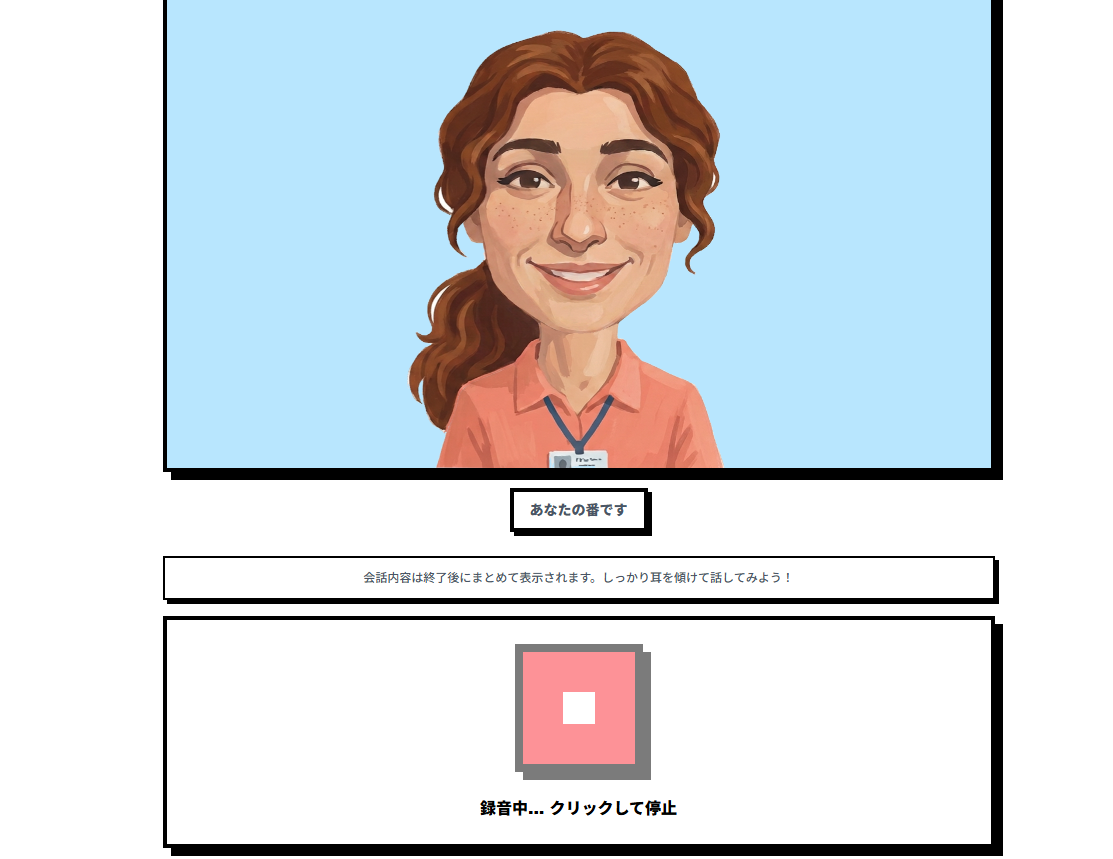Stop recording with the pink square button
The image size is (1113, 859).
579,708
